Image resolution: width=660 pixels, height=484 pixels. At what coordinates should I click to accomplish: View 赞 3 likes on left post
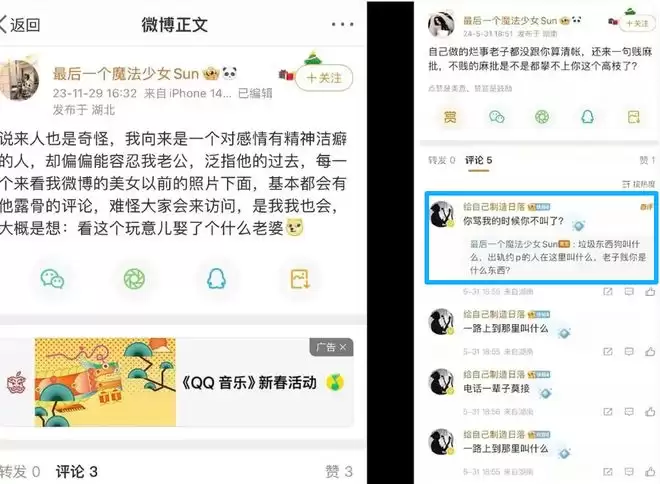point(339,472)
